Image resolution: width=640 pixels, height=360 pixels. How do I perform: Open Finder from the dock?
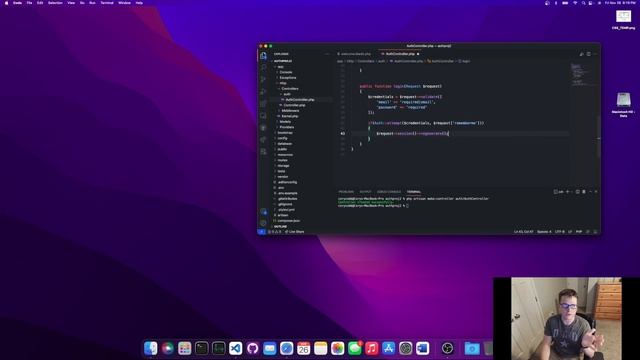[x=151, y=348]
